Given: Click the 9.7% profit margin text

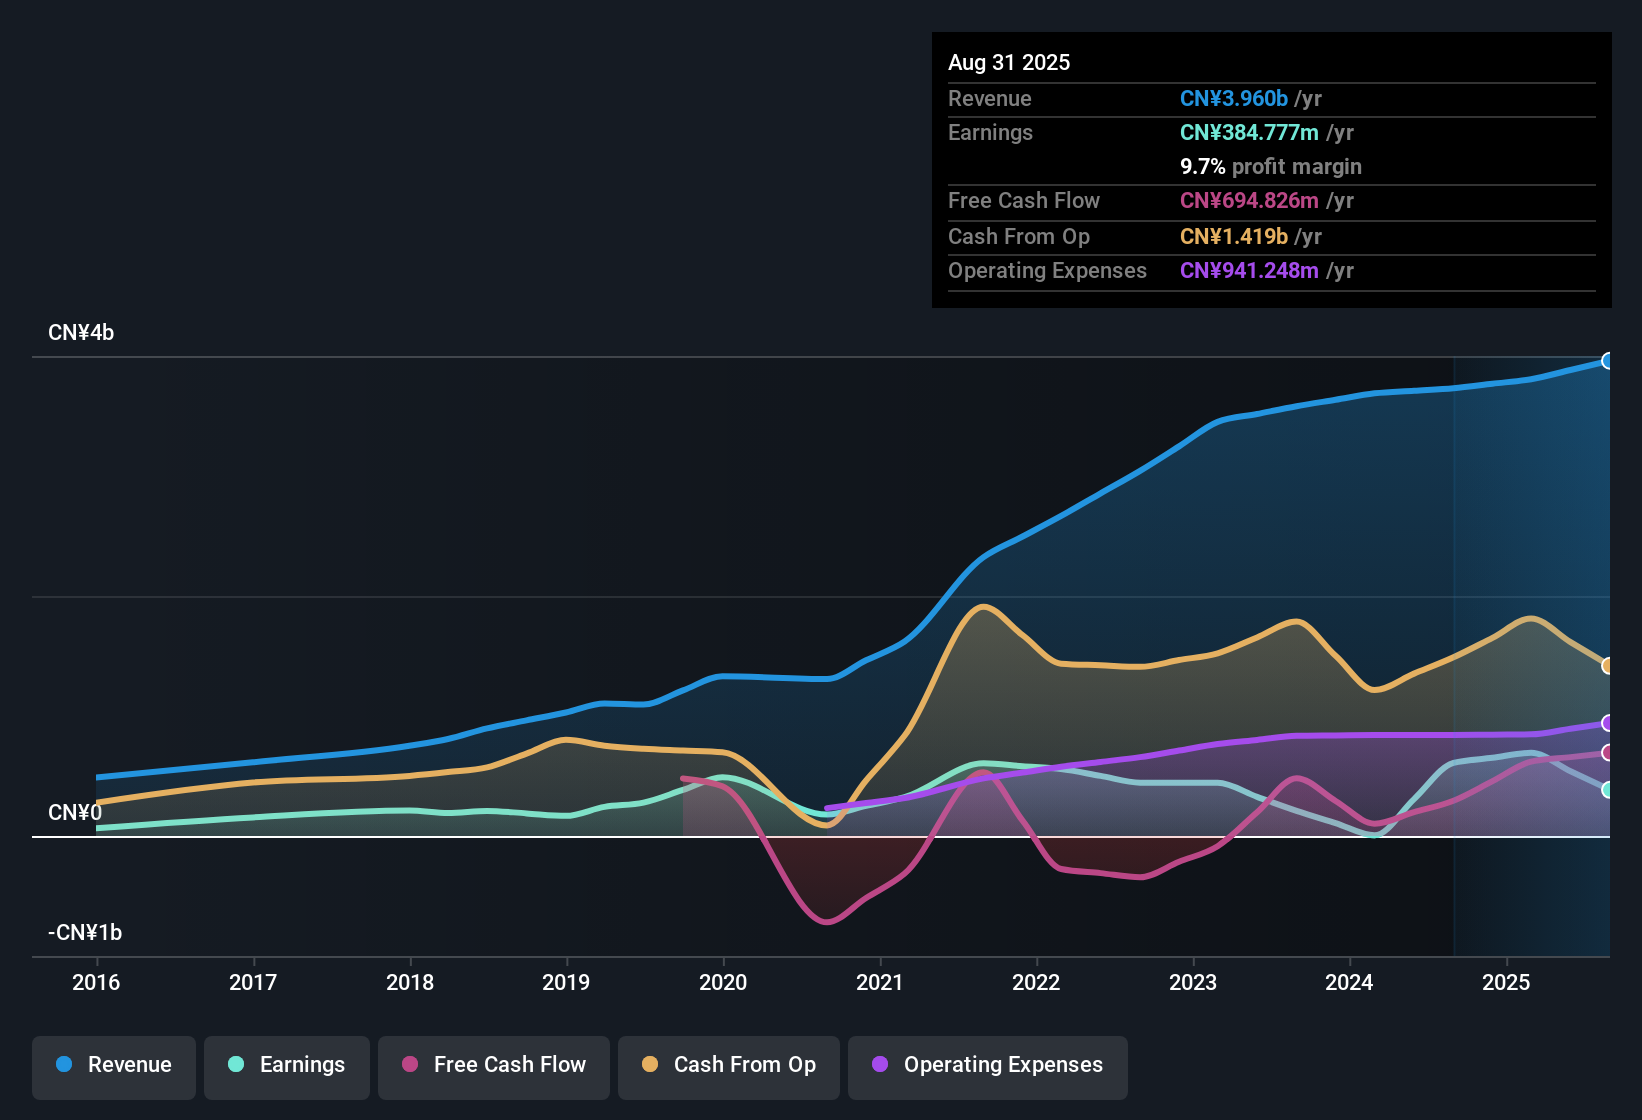Looking at the screenshot, I should 1271,166.
